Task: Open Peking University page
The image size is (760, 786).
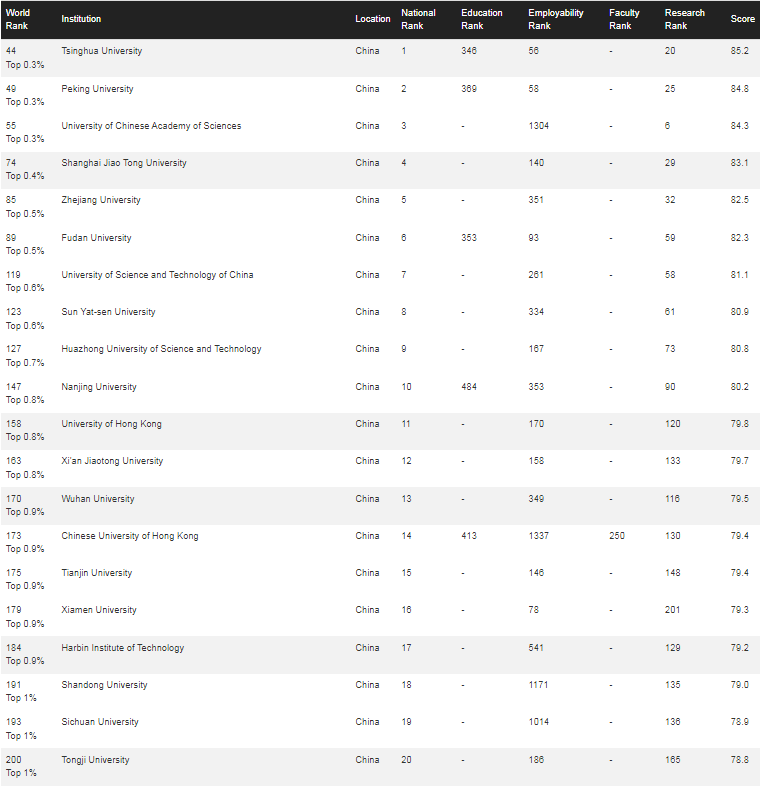Action: (x=97, y=89)
